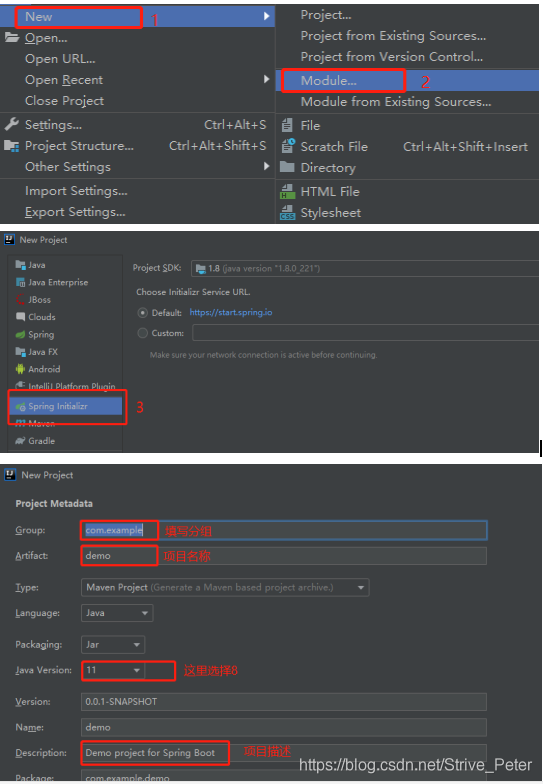543x784 pixels.
Task: Click the Open folder icon
Action: click(x=12, y=38)
